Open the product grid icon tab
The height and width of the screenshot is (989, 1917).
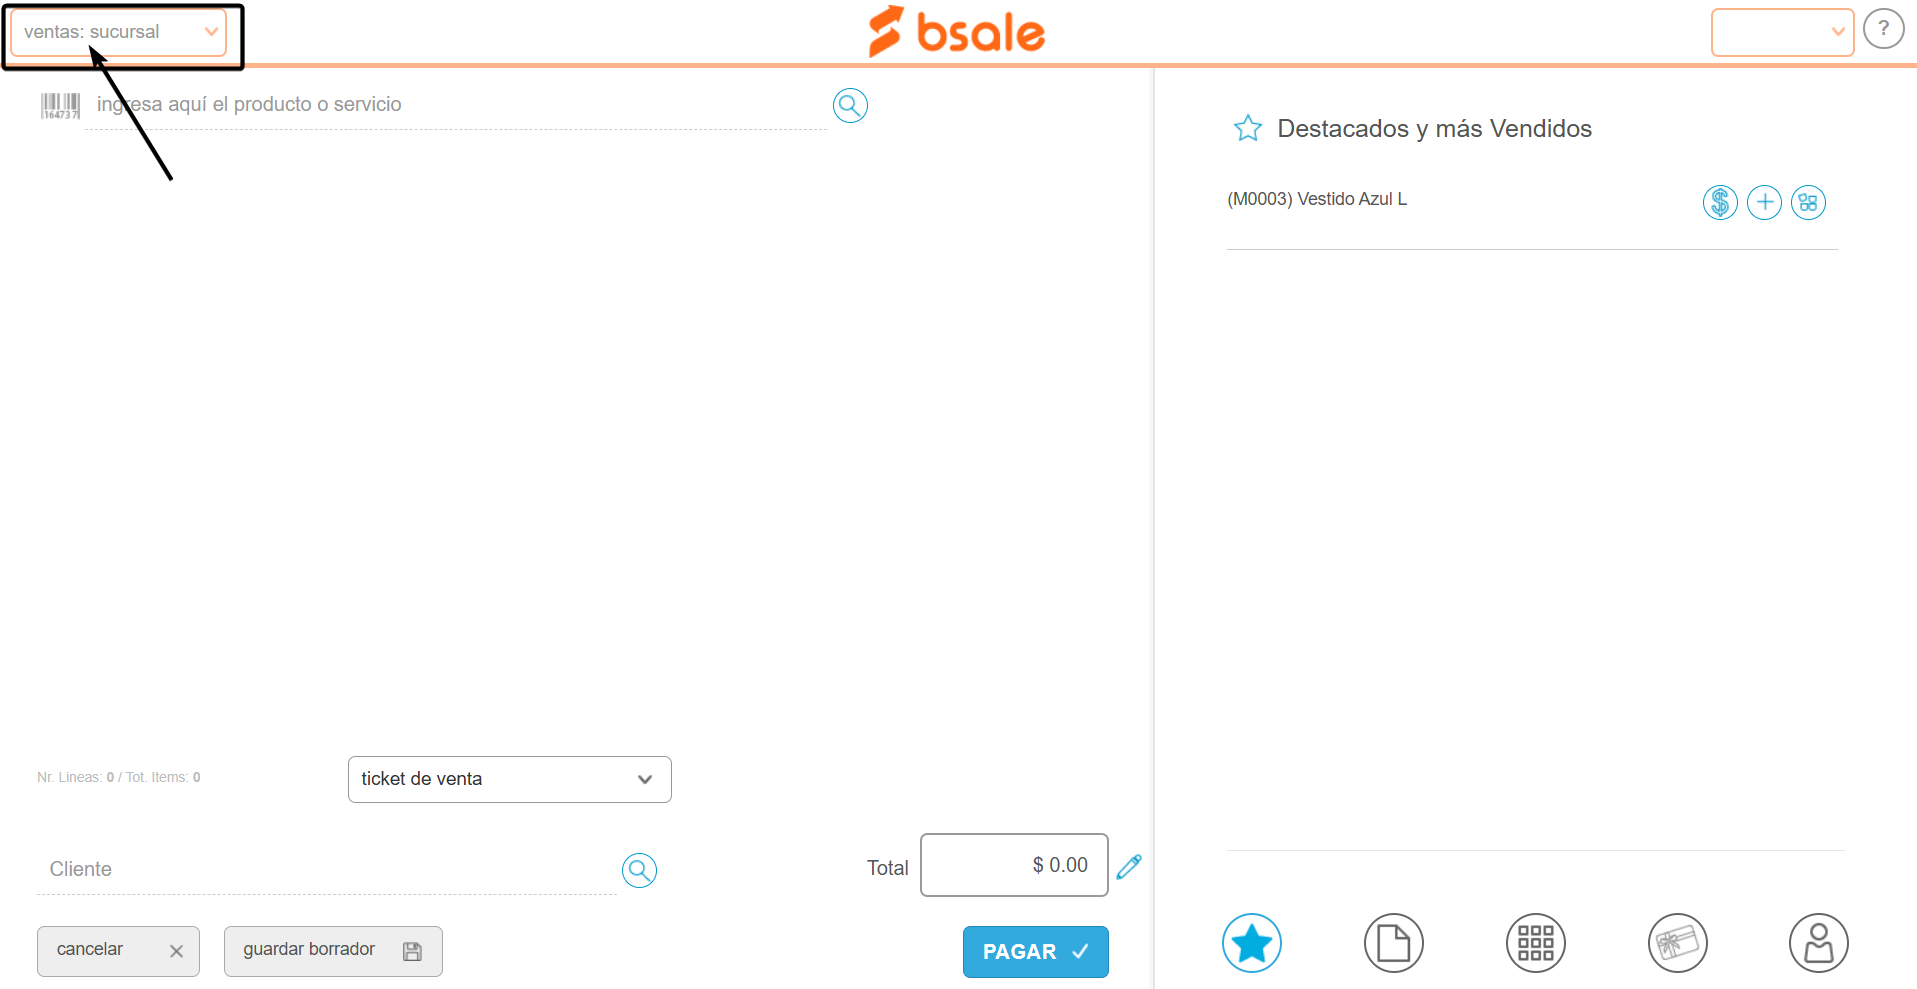[1535, 943]
